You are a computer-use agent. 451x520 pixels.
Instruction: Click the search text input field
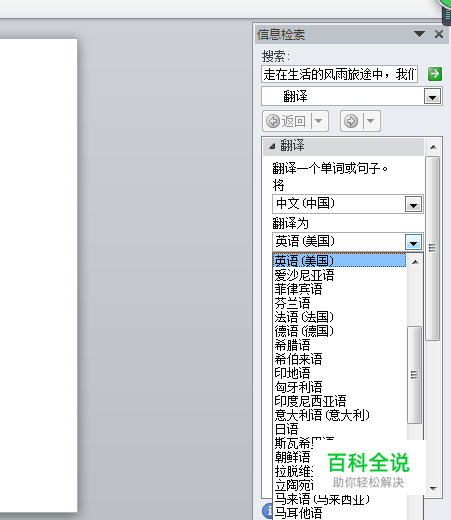pos(339,74)
